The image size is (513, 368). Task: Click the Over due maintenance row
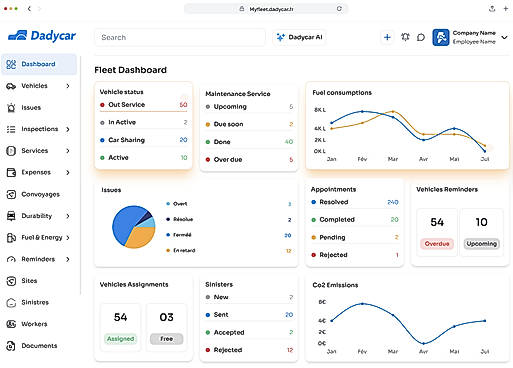click(x=249, y=160)
